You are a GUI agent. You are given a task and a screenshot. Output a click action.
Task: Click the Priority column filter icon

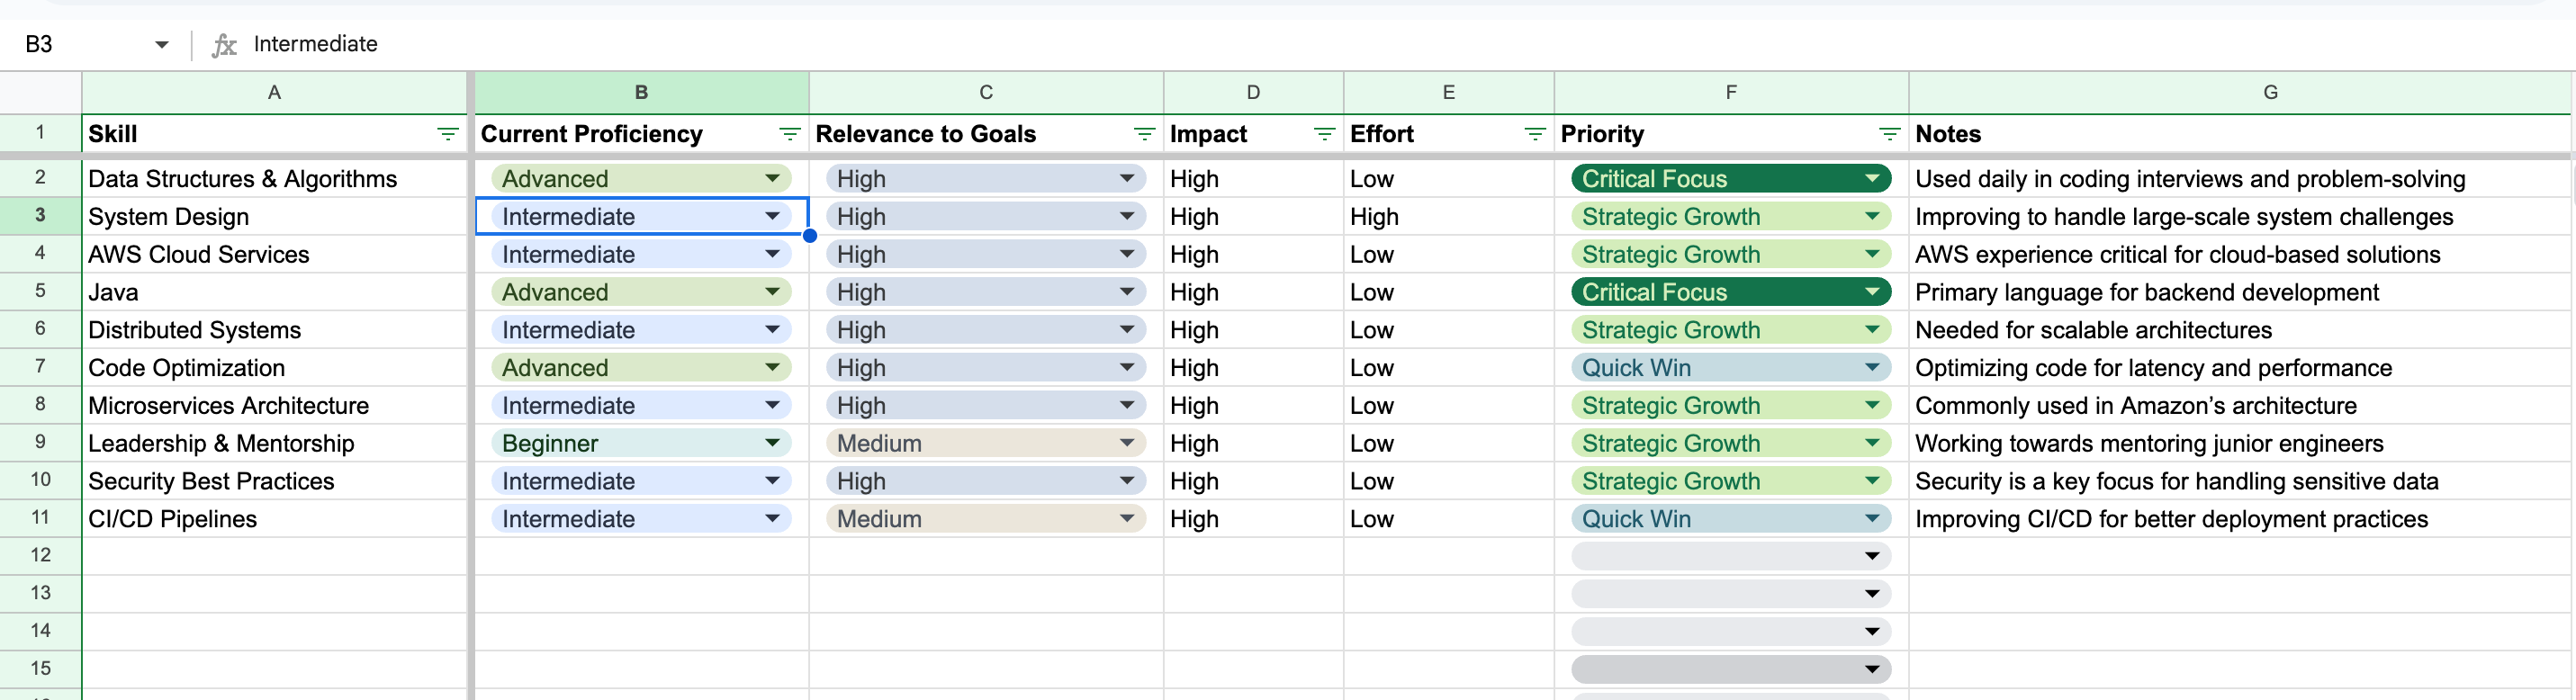1889,134
